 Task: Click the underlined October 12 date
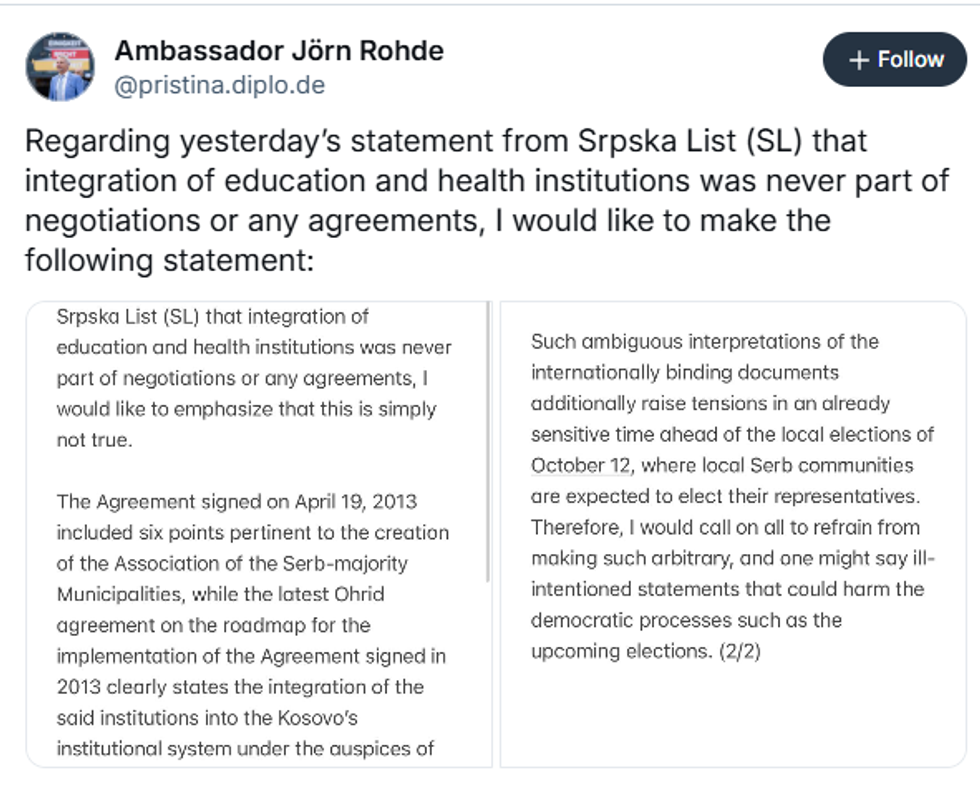[581, 465]
